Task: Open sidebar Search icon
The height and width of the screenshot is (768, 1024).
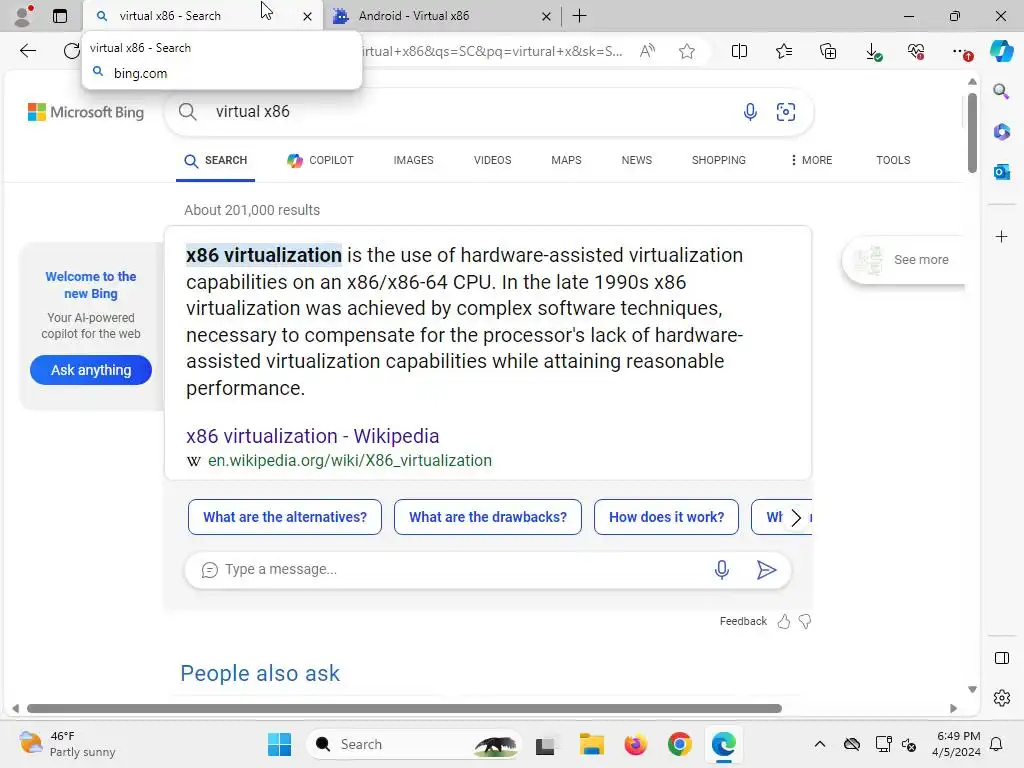Action: coord(1001,91)
